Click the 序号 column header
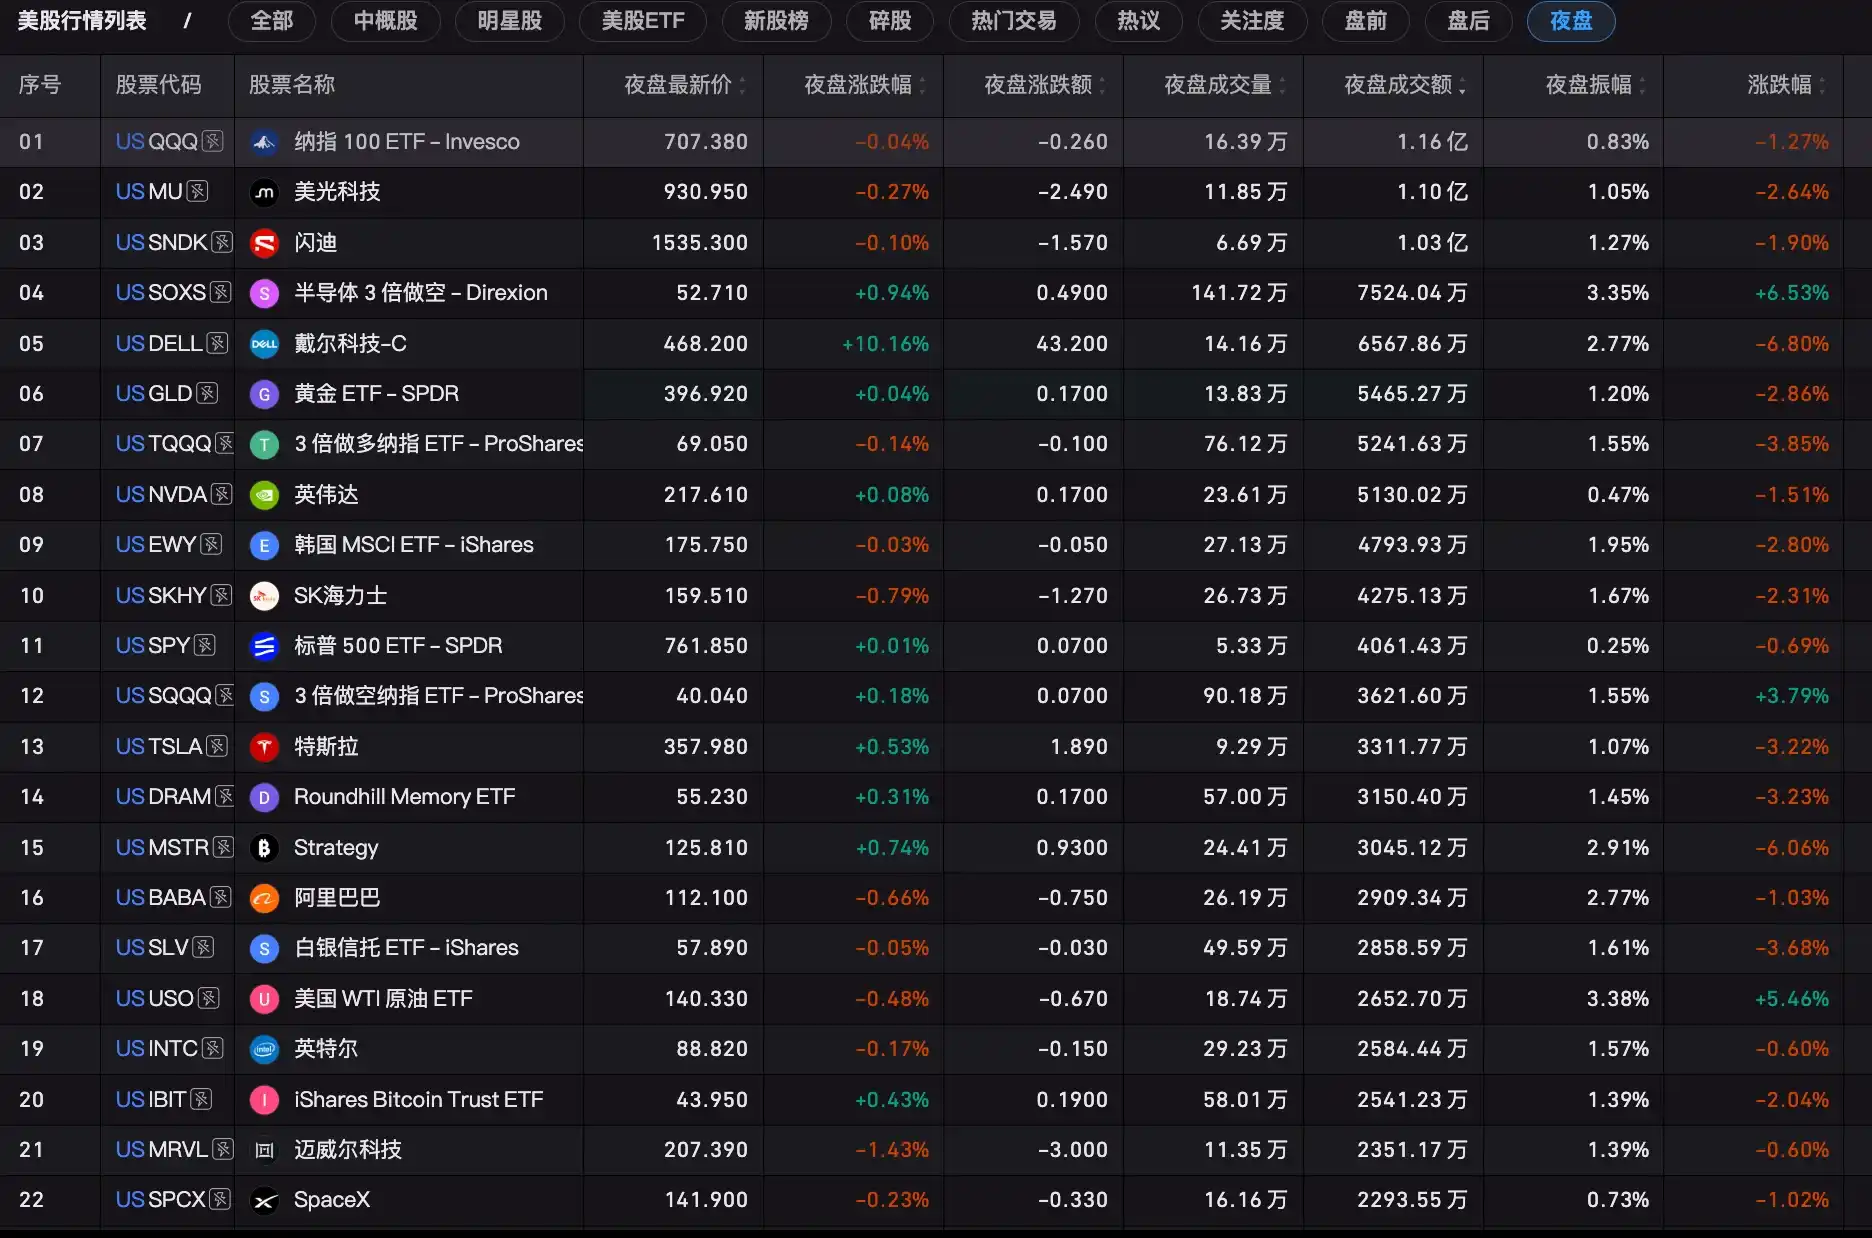The image size is (1872, 1238). pos(39,85)
